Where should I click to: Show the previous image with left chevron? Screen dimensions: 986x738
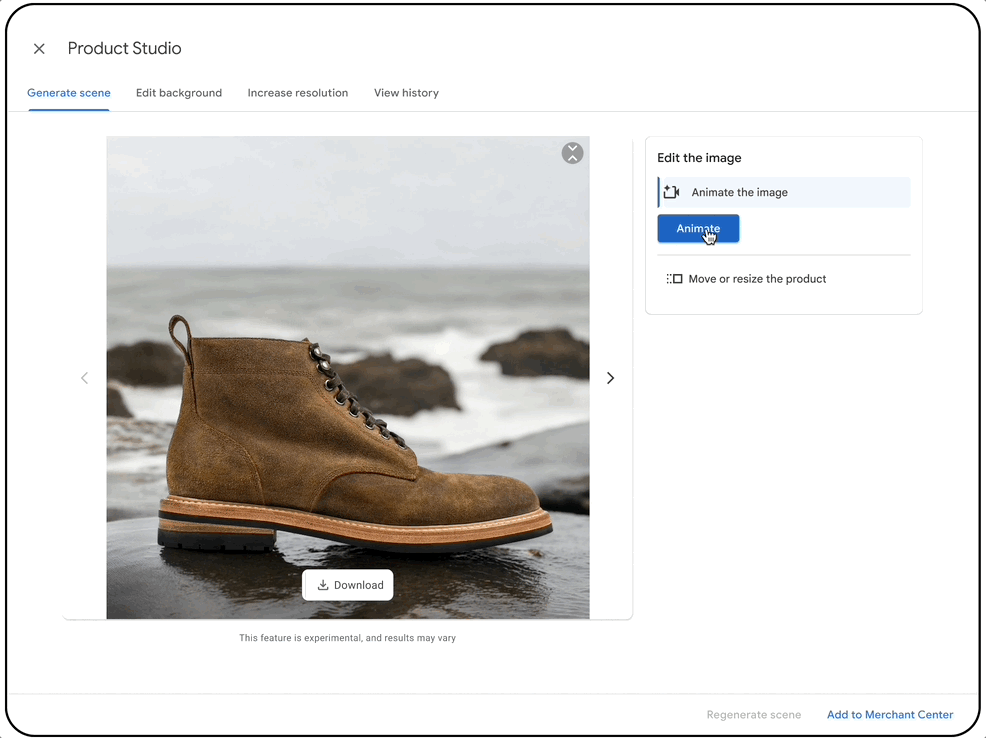[85, 377]
